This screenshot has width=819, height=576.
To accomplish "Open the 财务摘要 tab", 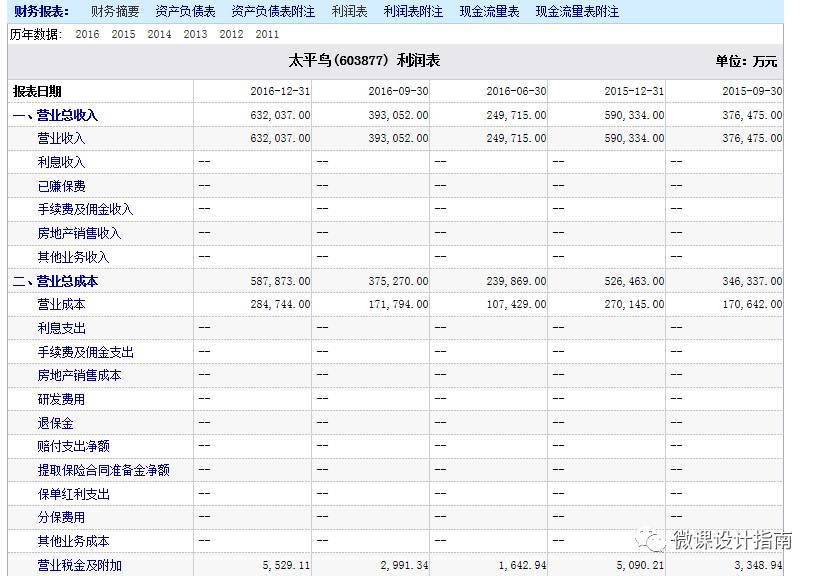I will [x=115, y=11].
